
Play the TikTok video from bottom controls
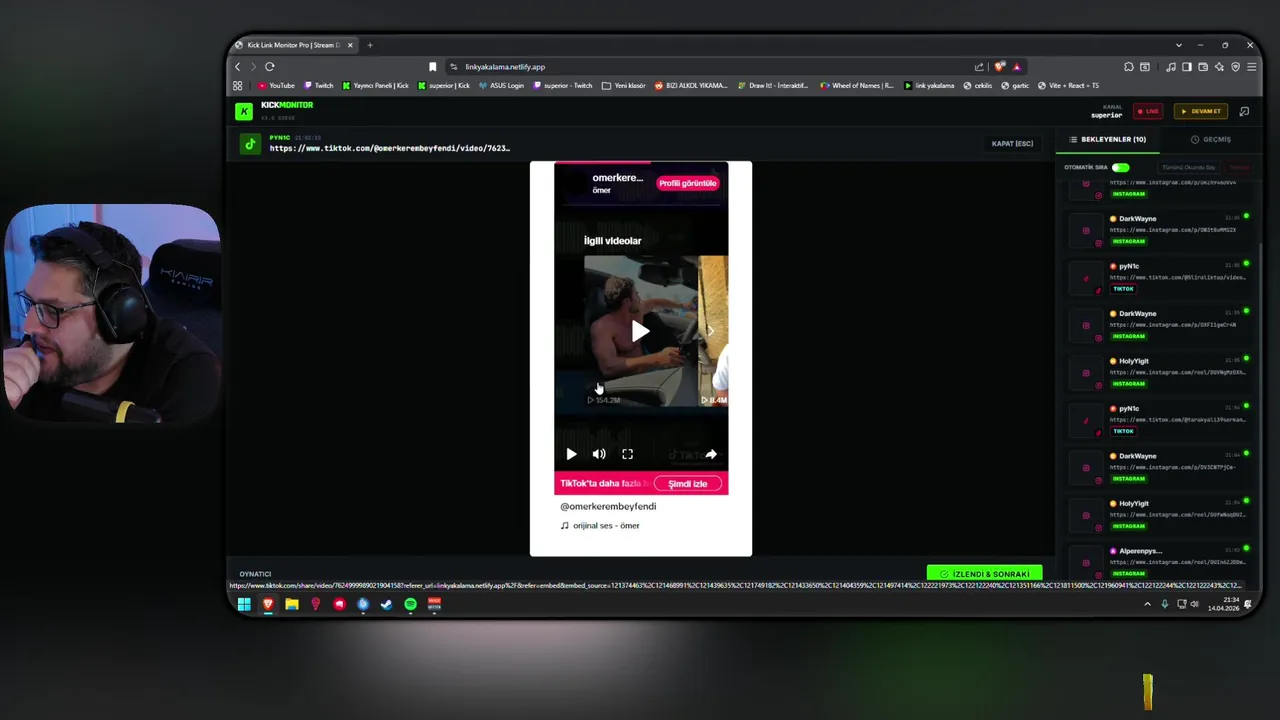click(x=571, y=454)
